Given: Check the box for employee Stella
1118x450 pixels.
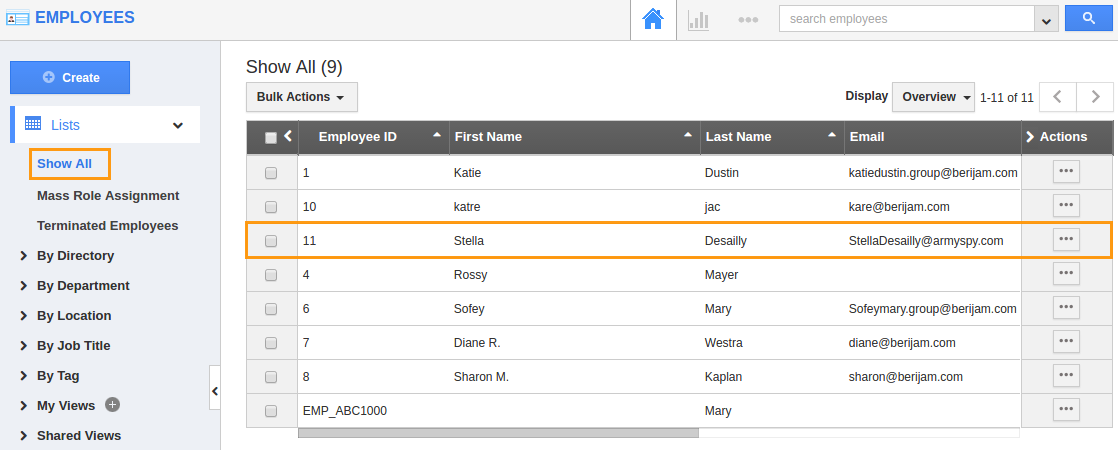Looking at the screenshot, I should 271,241.
